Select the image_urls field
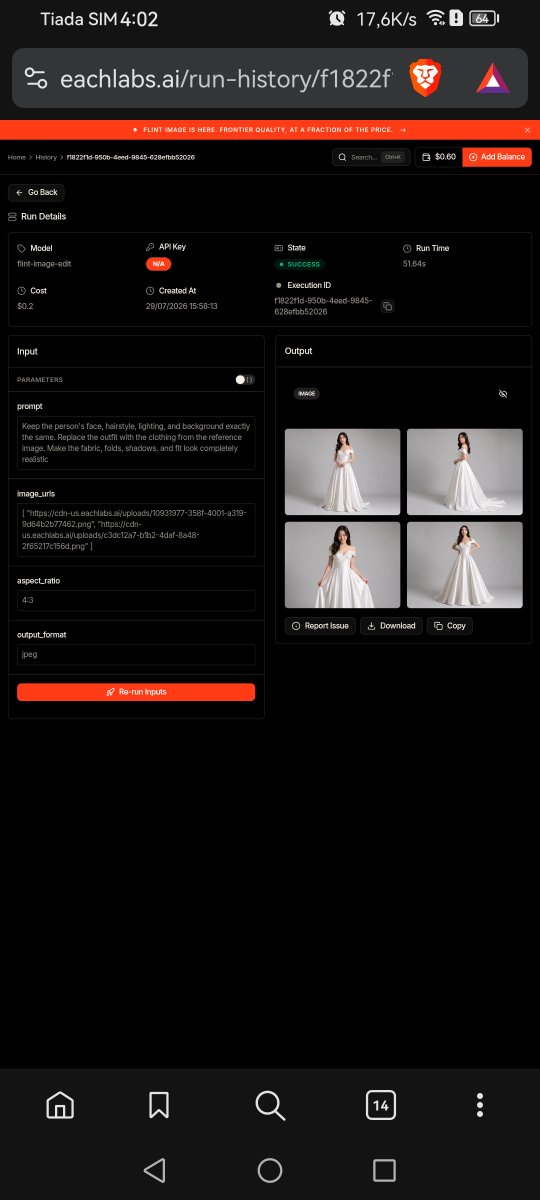This screenshot has width=540, height=1200. point(136,530)
